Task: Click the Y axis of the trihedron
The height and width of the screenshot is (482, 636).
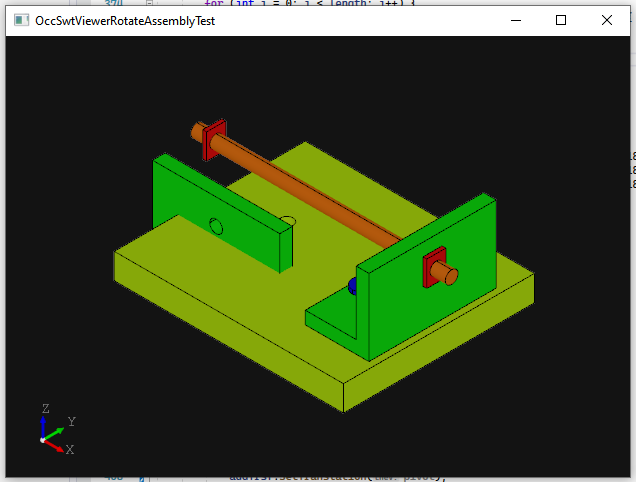Action: [x=54, y=434]
